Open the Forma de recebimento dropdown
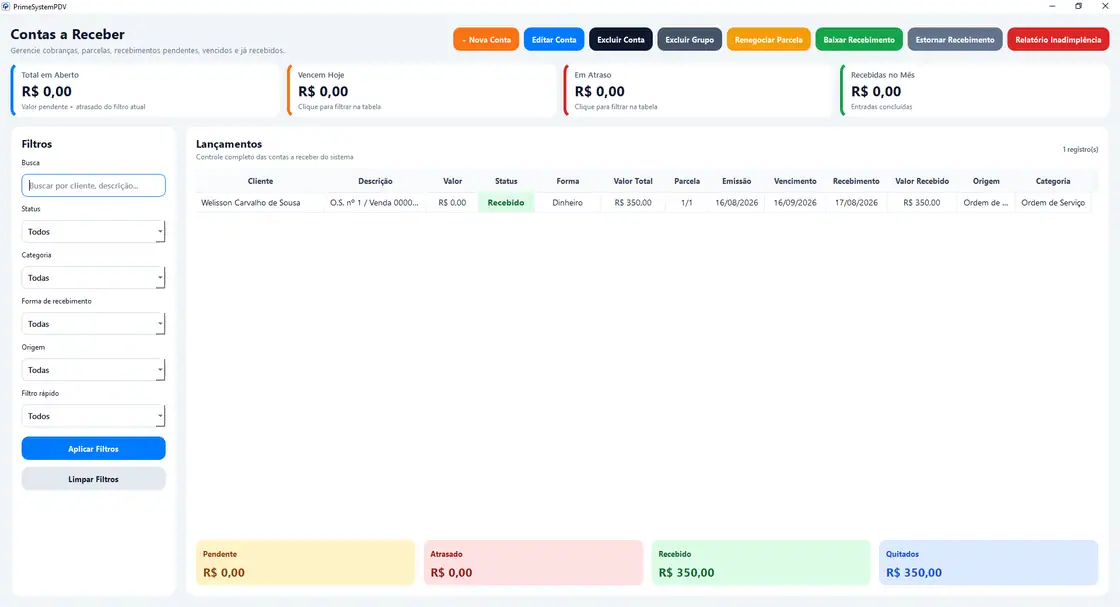The width and height of the screenshot is (1120, 607). (x=94, y=323)
